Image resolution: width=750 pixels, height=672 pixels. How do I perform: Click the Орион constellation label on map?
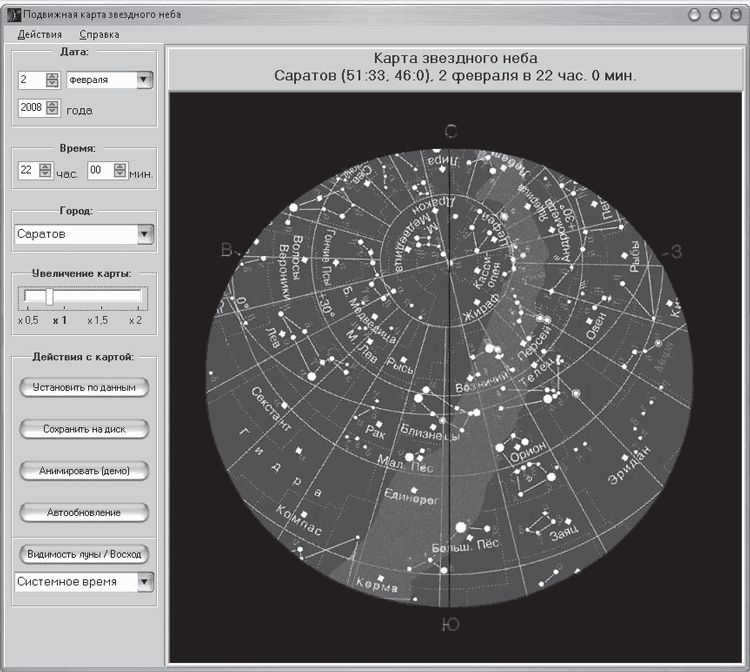pyautogui.click(x=528, y=452)
